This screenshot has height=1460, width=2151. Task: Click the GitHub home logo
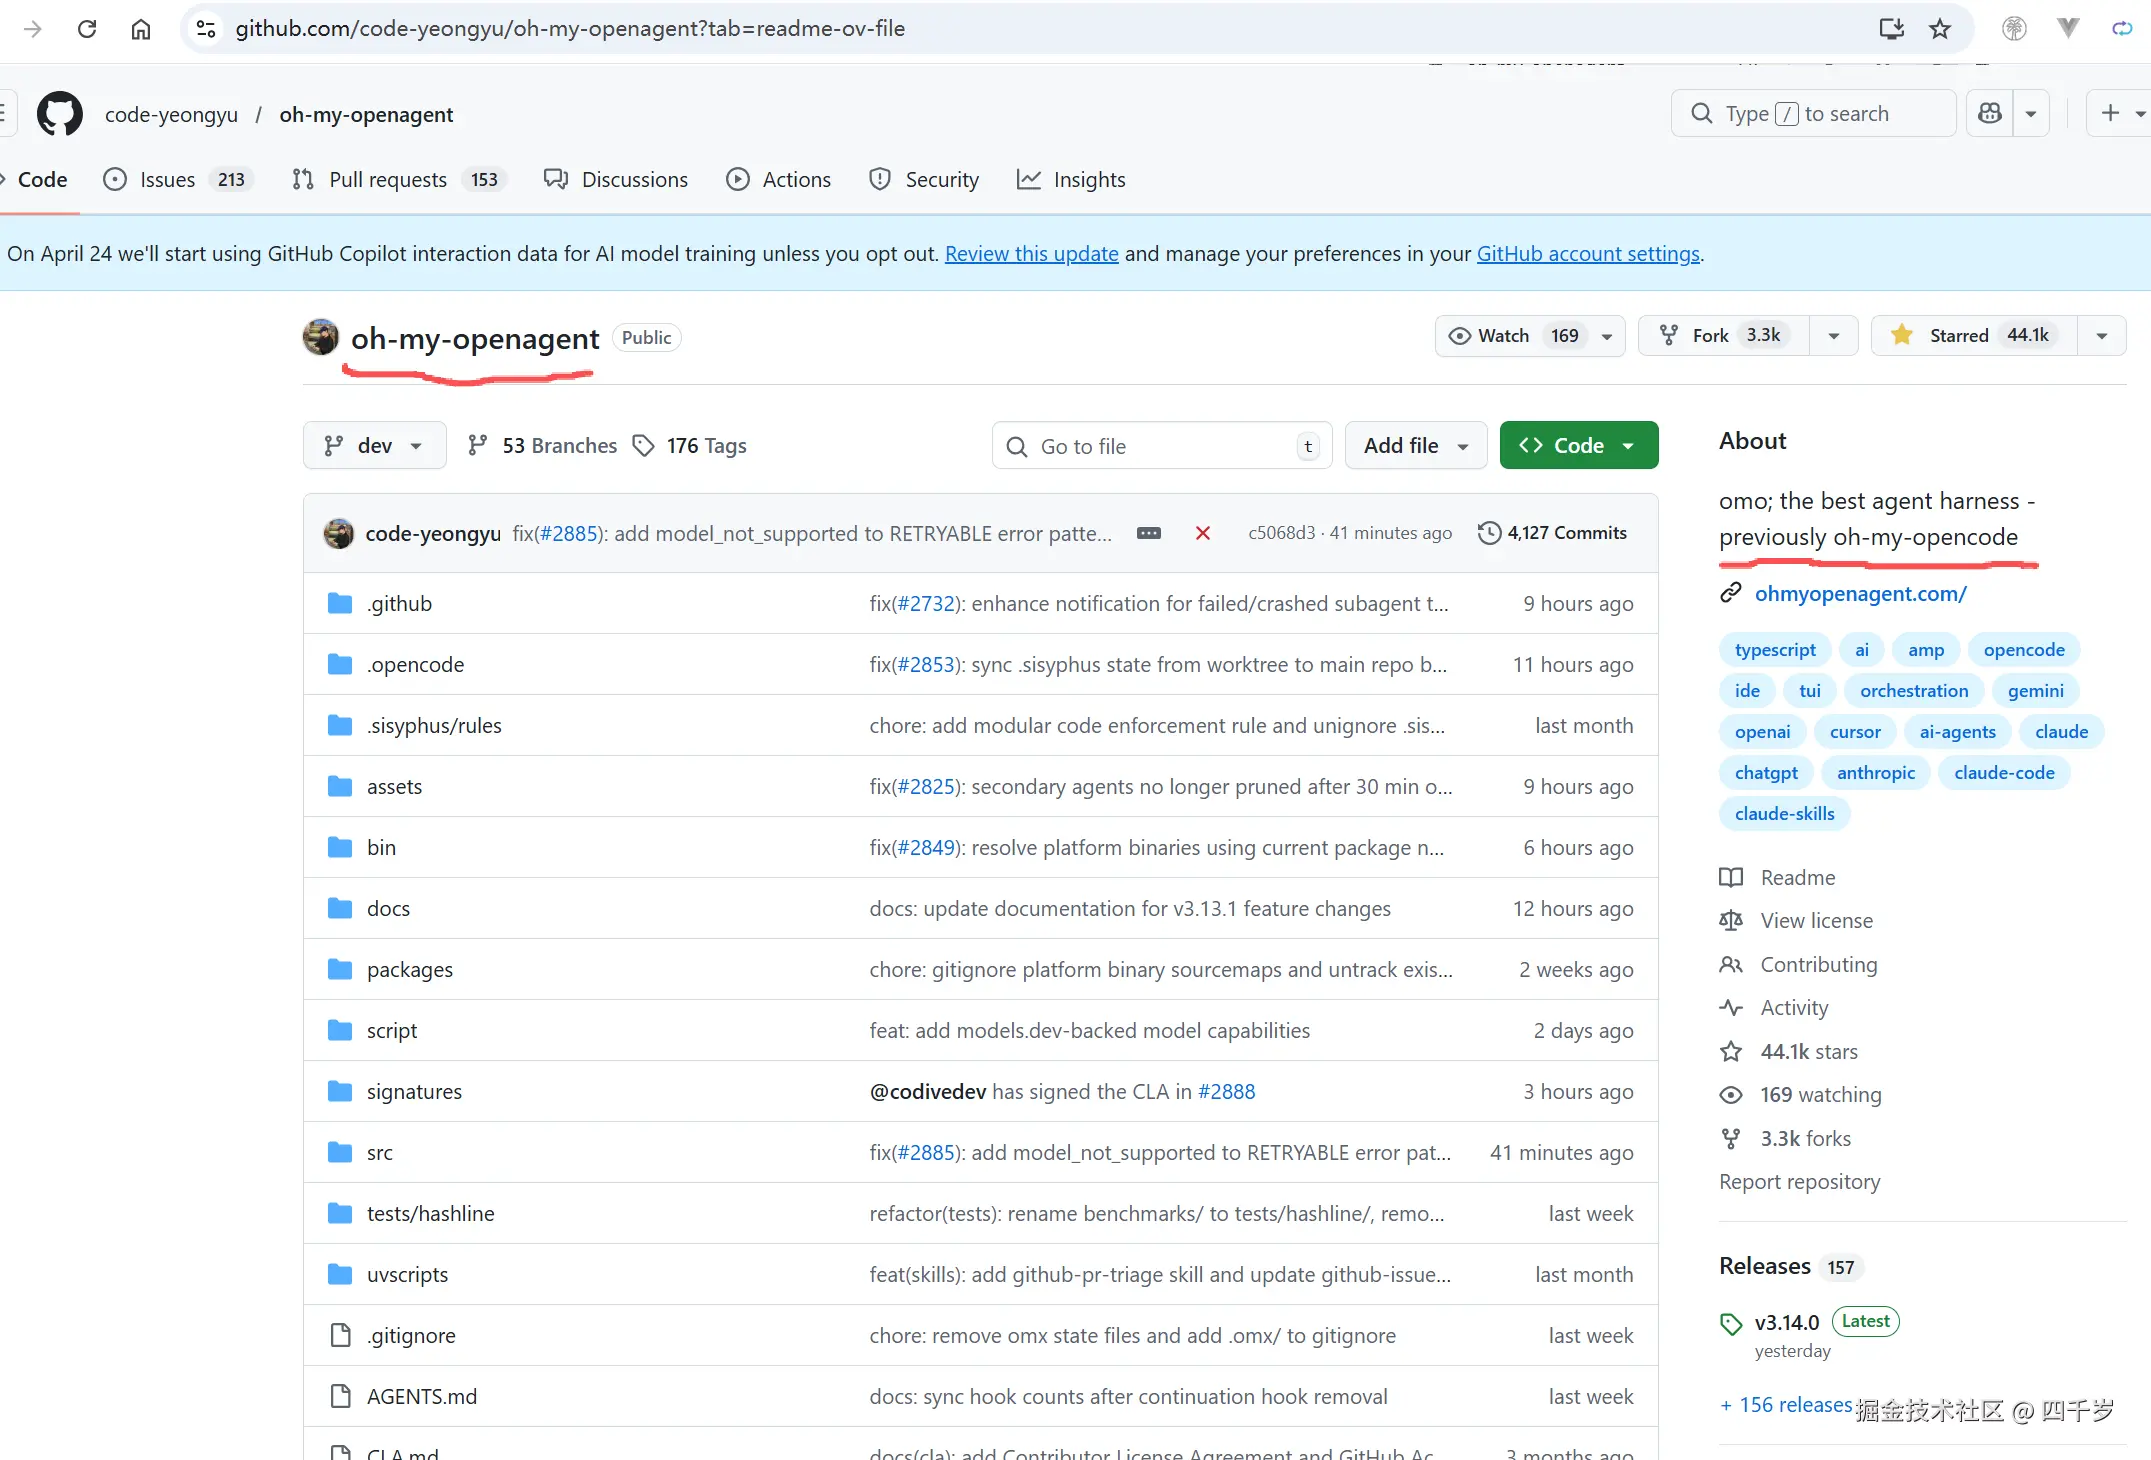[x=59, y=113]
